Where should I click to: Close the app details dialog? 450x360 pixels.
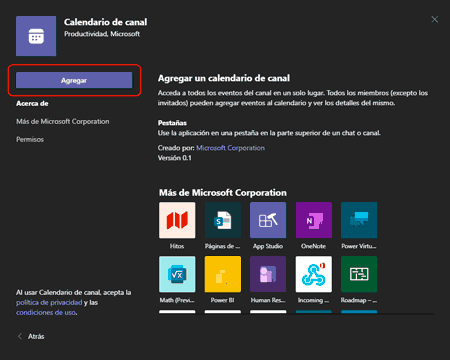435,19
